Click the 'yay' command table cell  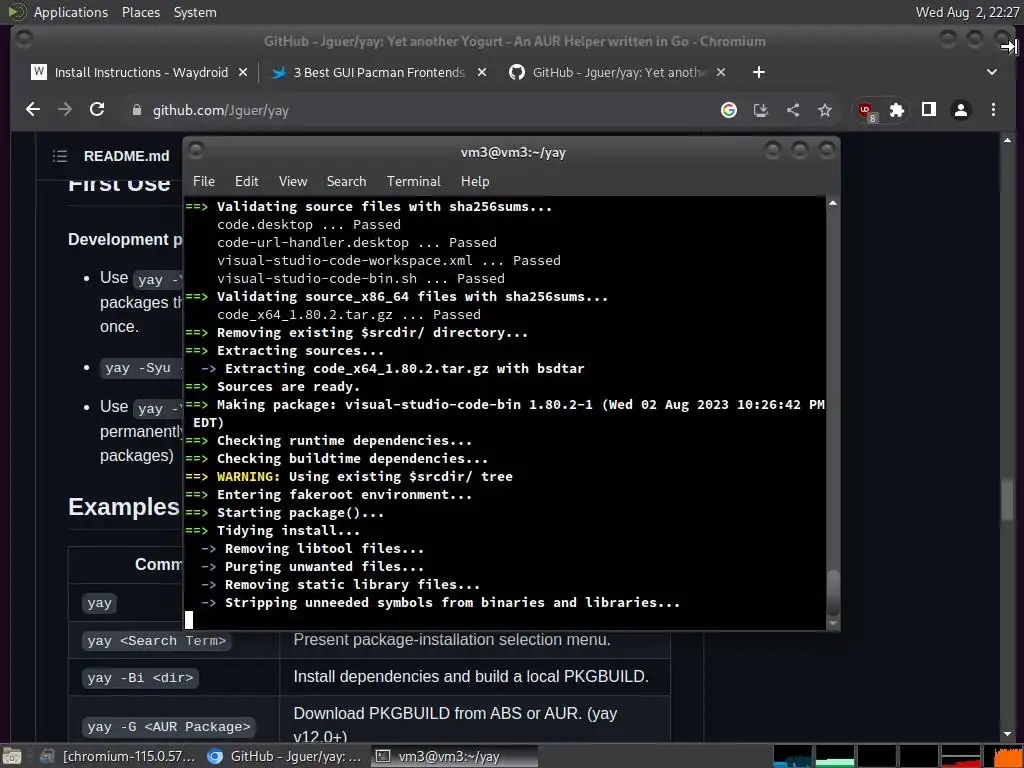point(100,602)
